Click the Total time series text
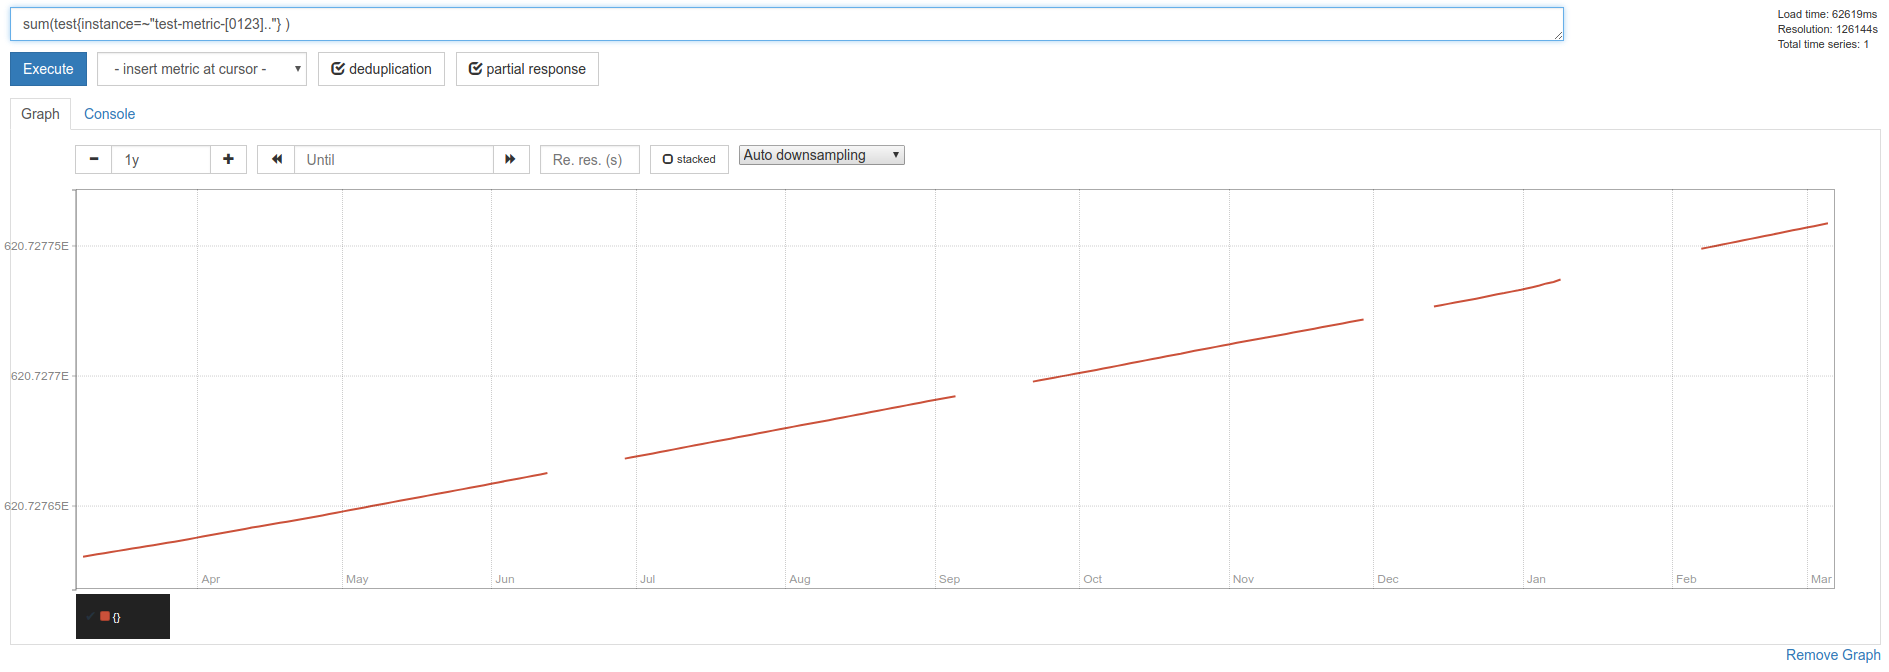 (1823, 44)
